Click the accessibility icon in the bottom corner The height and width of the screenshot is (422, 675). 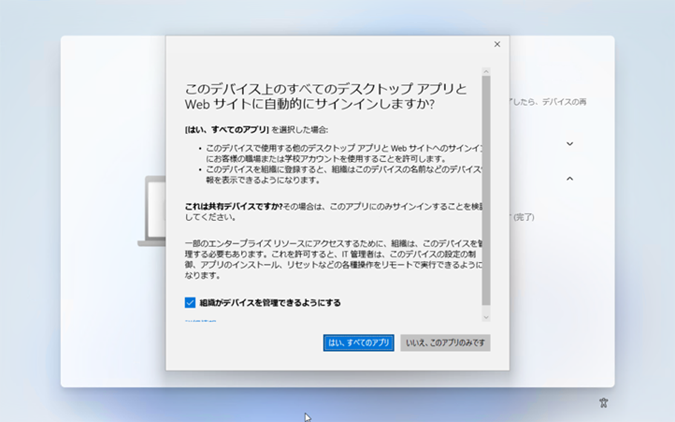[x=604, y=403]
